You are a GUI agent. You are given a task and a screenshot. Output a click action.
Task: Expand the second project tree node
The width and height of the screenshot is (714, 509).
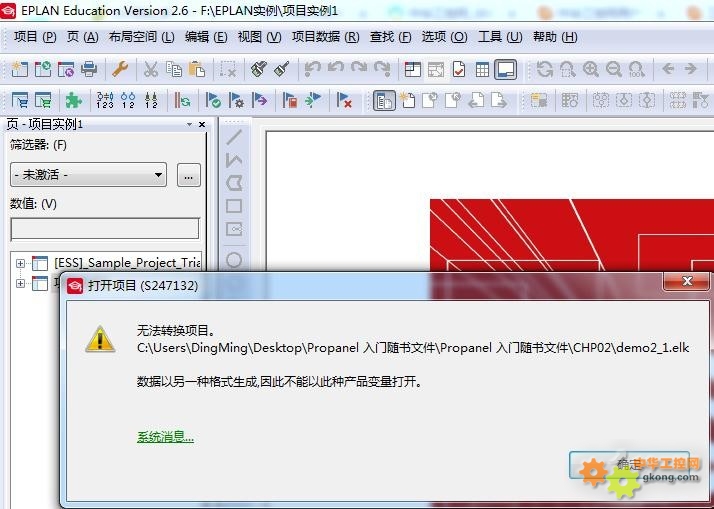[x=20, y=284]
